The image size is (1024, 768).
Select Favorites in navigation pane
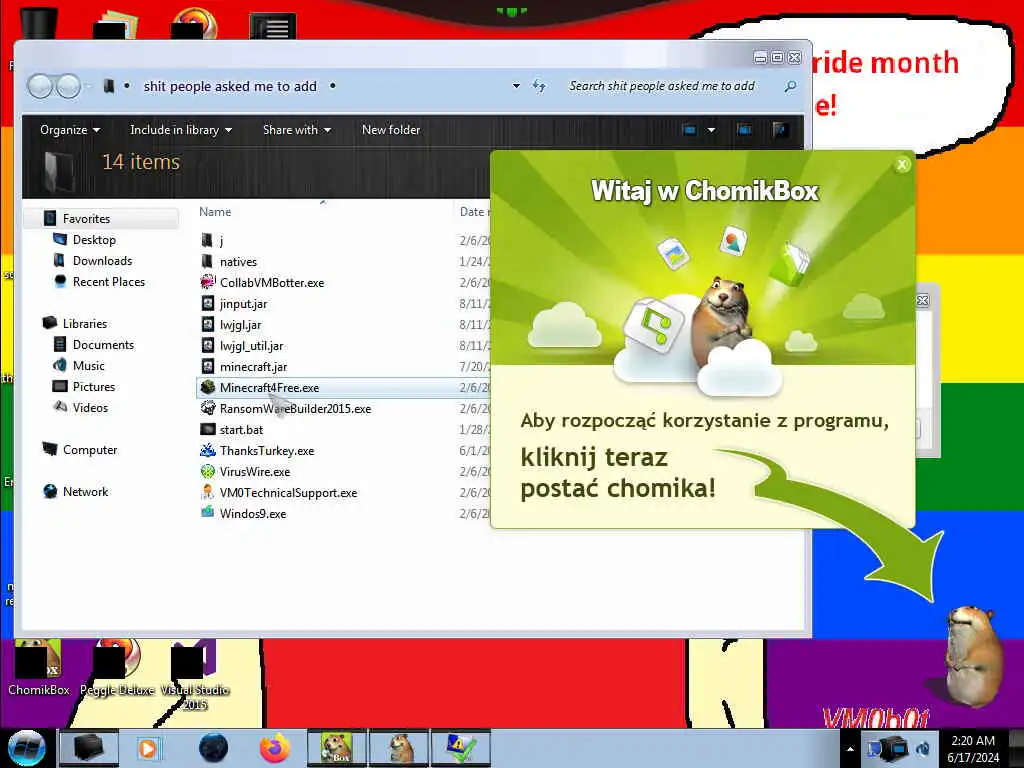tap(86, 219)
